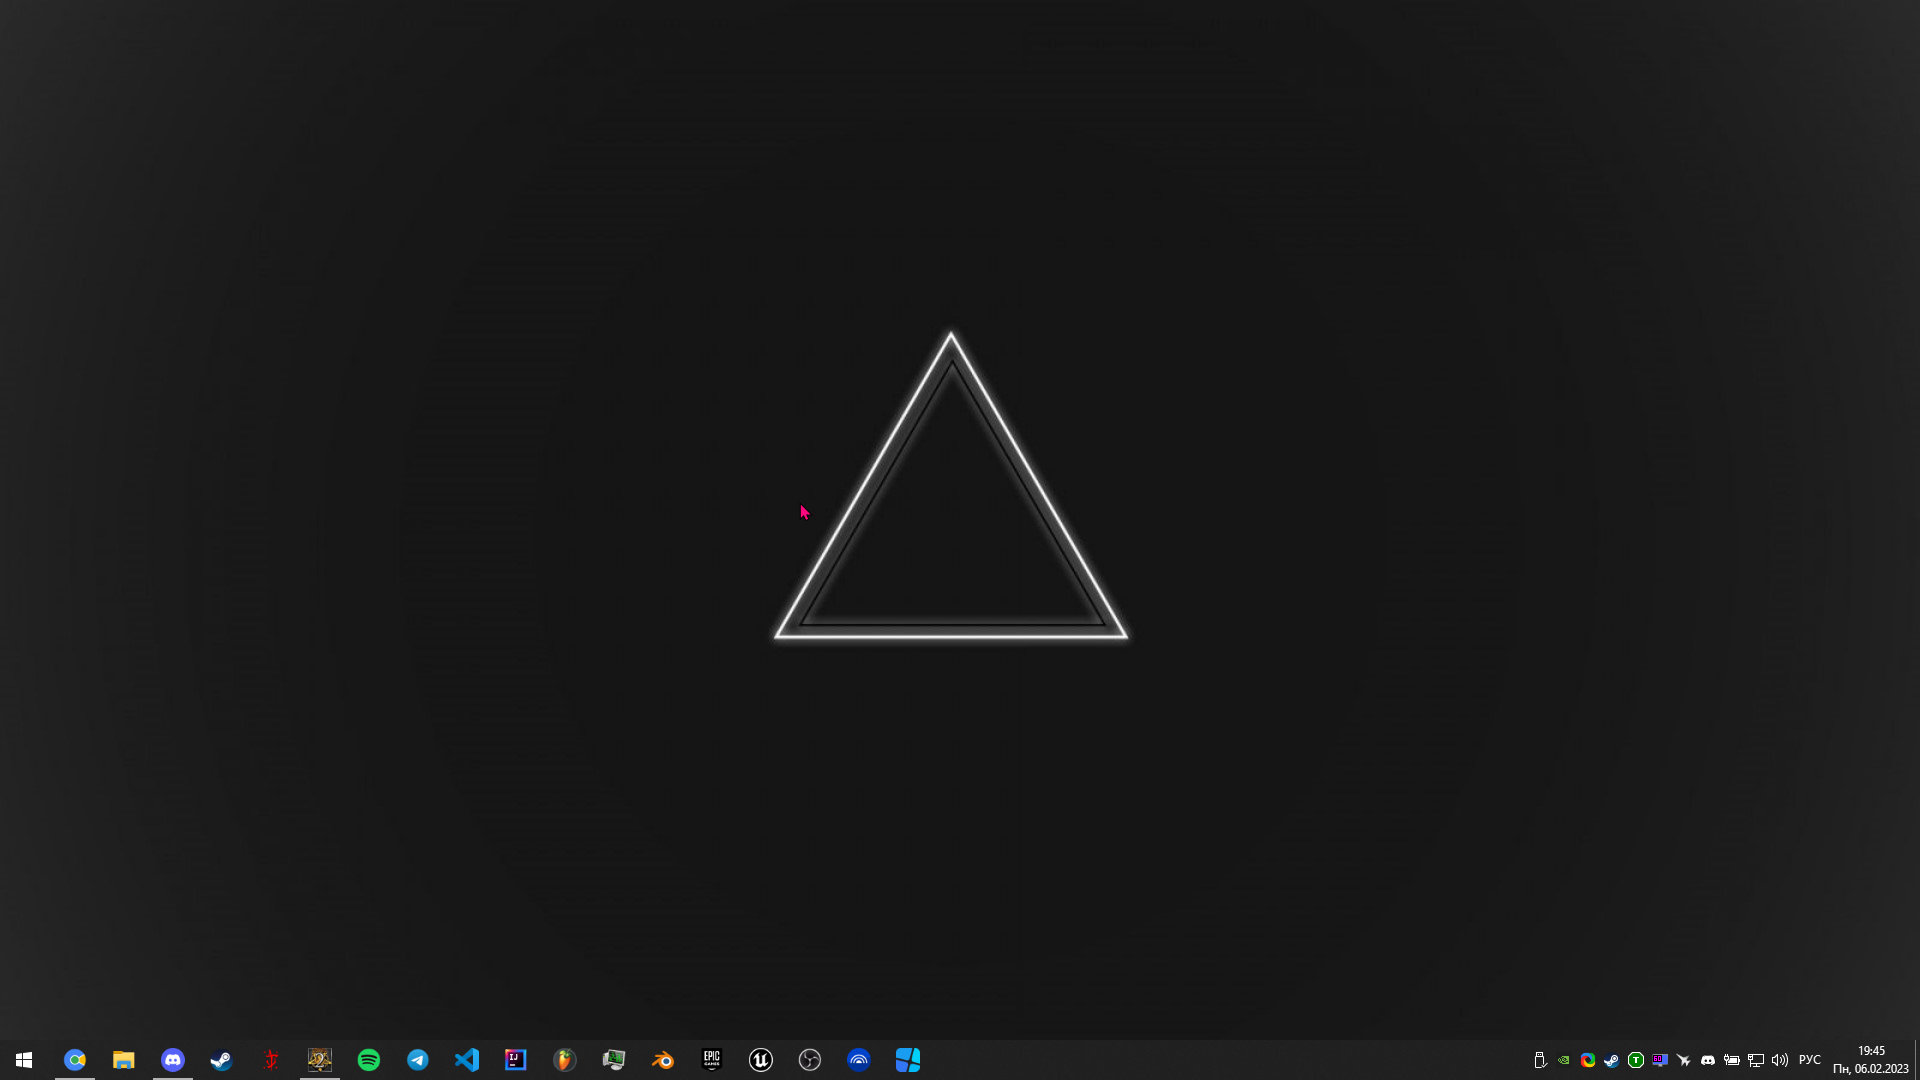Launch Unreal Engine from the taskbar
Image resolution: width=1920 pixels, height=1080 pixels.
[761, 1060]
